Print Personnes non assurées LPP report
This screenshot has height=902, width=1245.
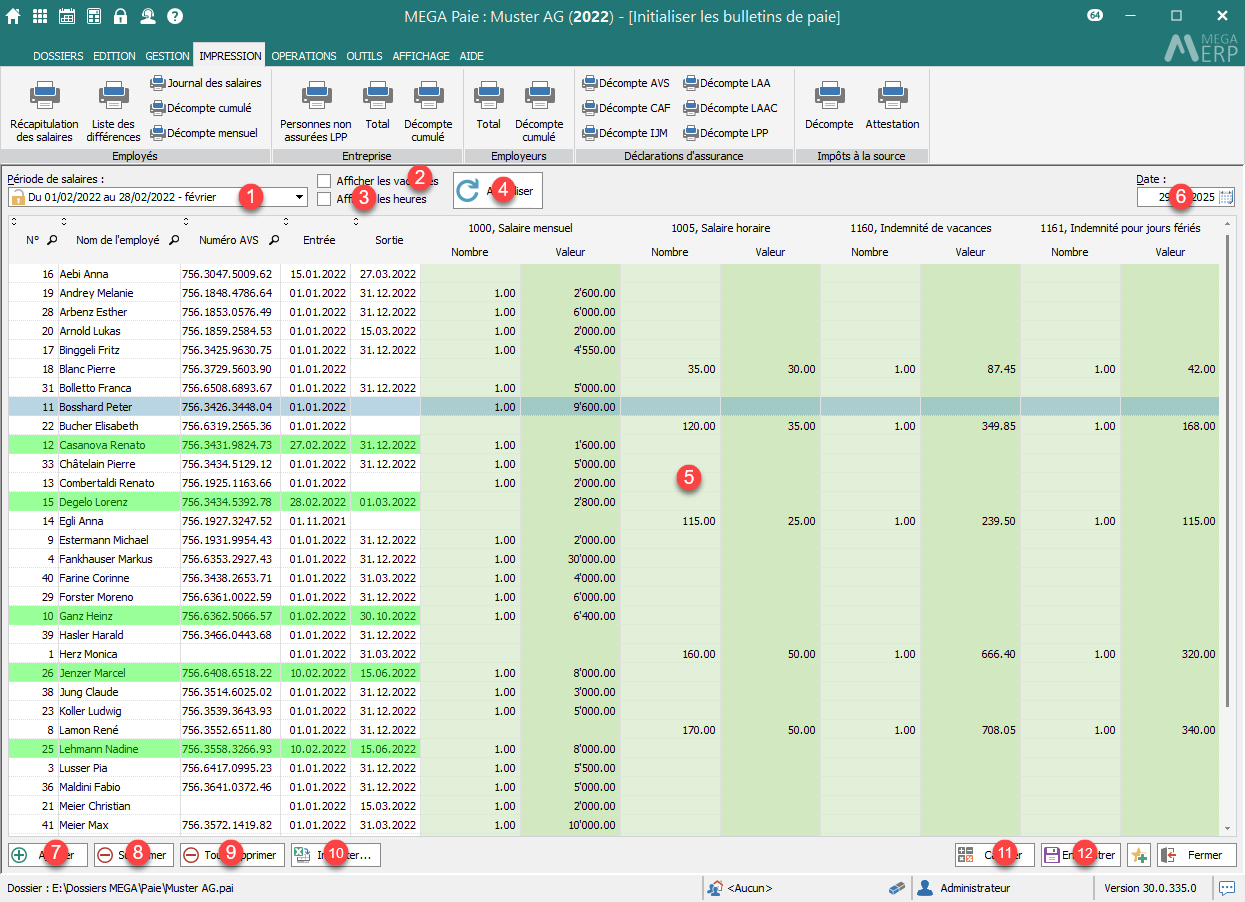click(315, 97)
